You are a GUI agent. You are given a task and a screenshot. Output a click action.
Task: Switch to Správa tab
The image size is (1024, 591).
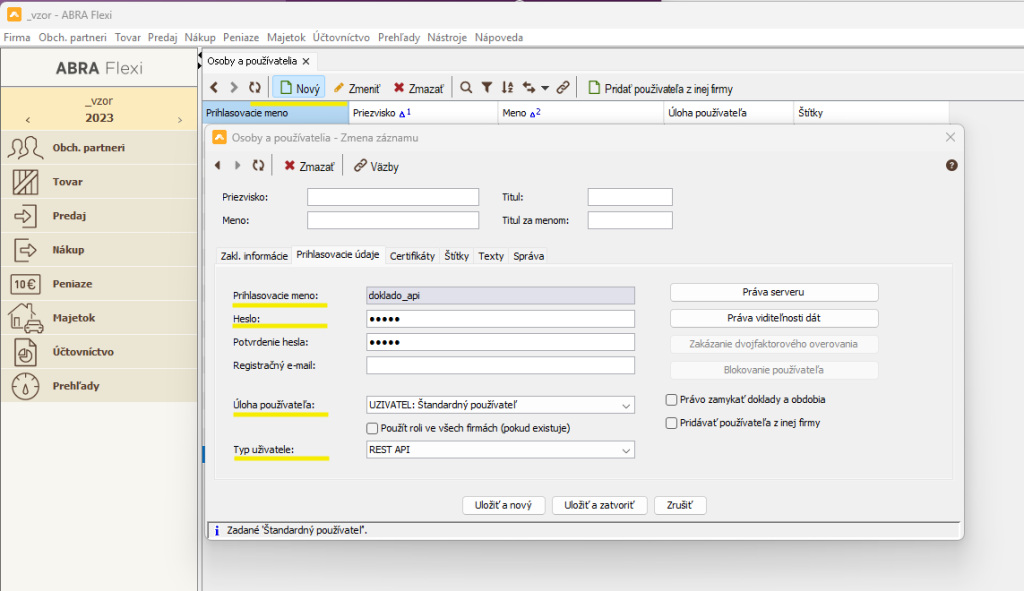coord(528,256)
